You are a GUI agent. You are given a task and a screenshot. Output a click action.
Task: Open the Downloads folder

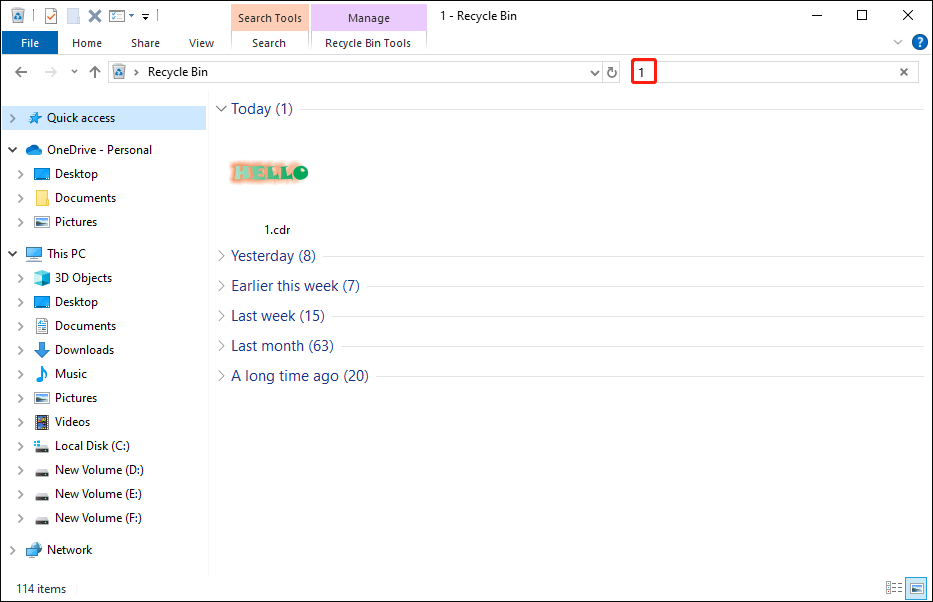click(84, 350)
